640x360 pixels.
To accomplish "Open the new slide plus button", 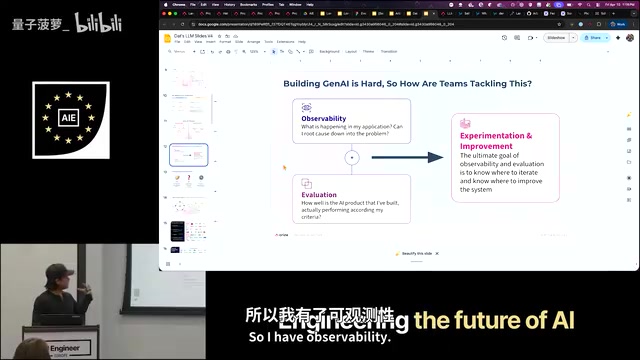I will click(x=194, y=52).
